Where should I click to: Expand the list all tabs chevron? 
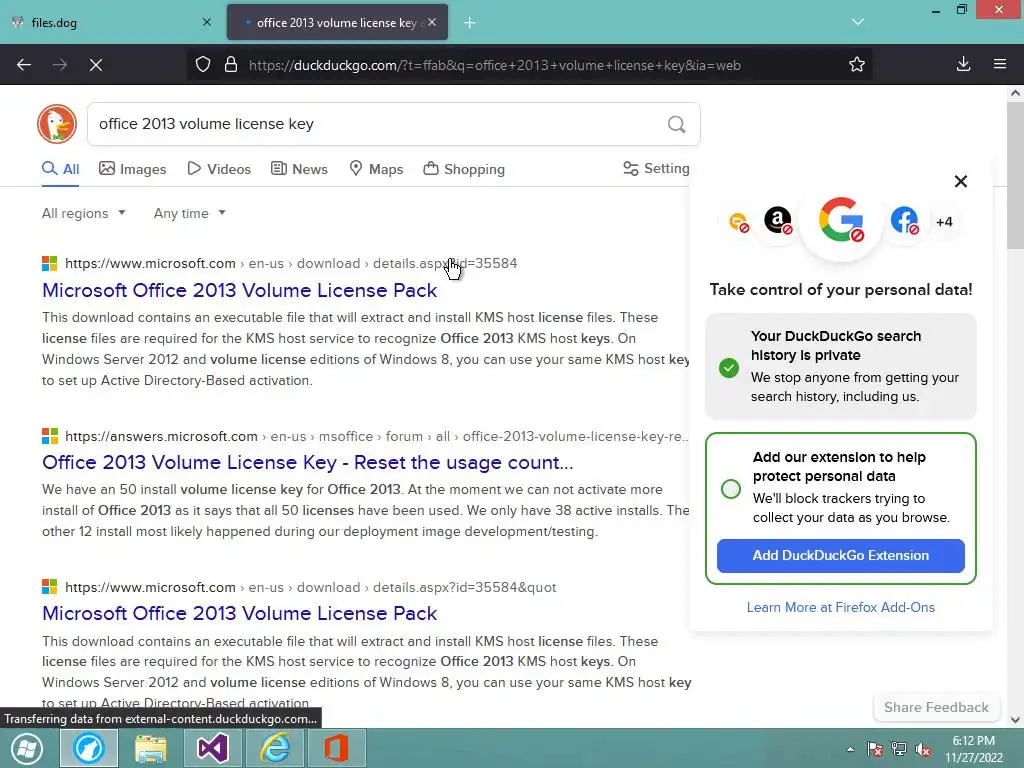[x=858, y=22]
